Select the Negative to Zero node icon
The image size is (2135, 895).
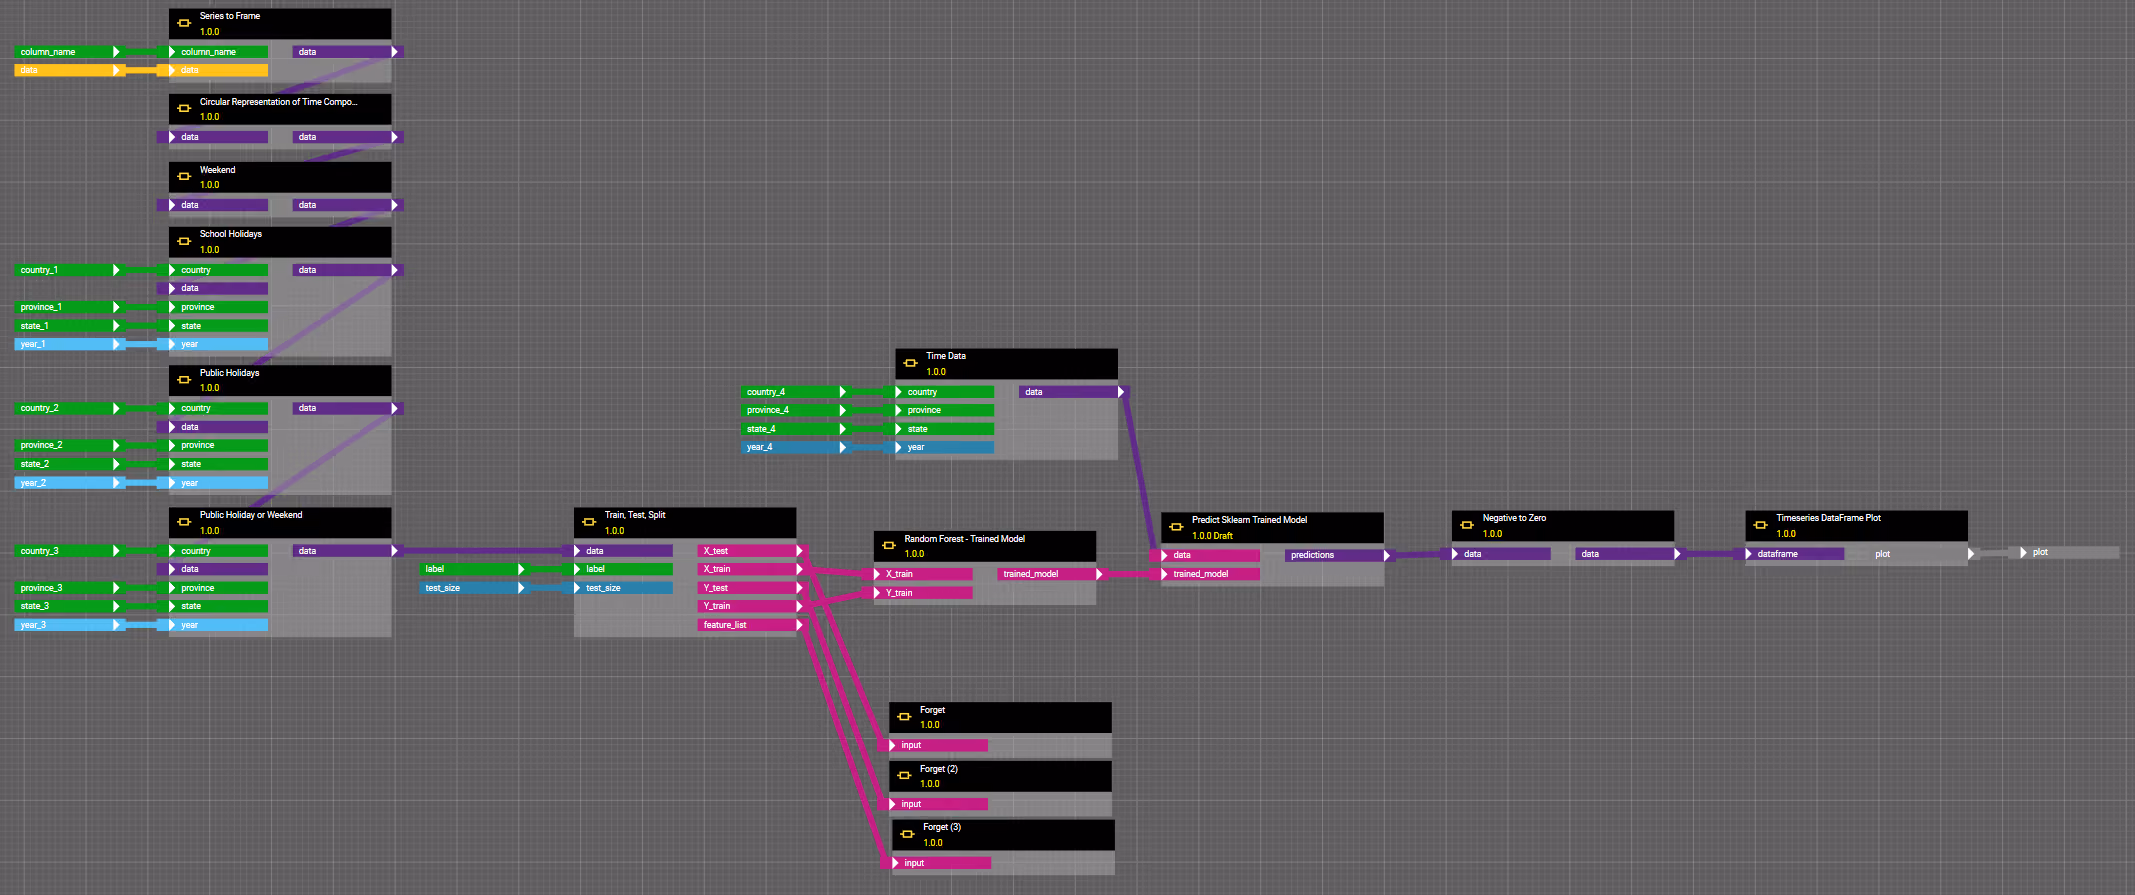point(1467,525)
